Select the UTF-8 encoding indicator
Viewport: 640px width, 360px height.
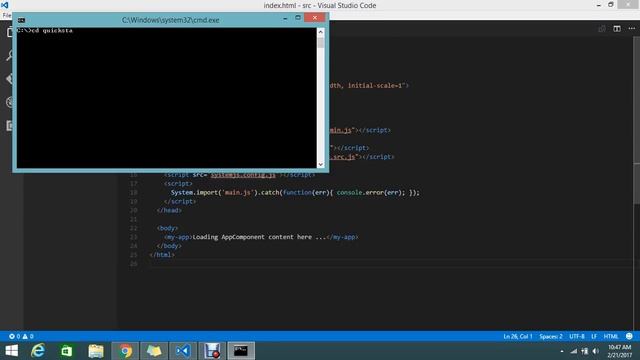point(577,336)
